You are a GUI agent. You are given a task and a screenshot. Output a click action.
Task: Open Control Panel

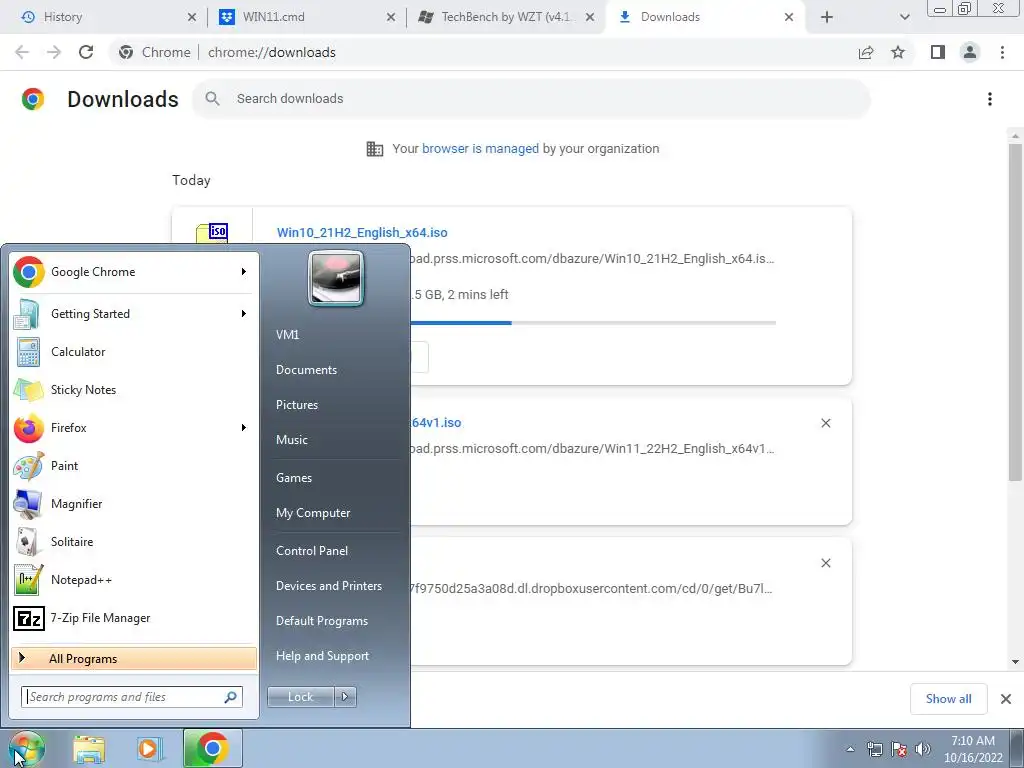(x=312, y=551)
